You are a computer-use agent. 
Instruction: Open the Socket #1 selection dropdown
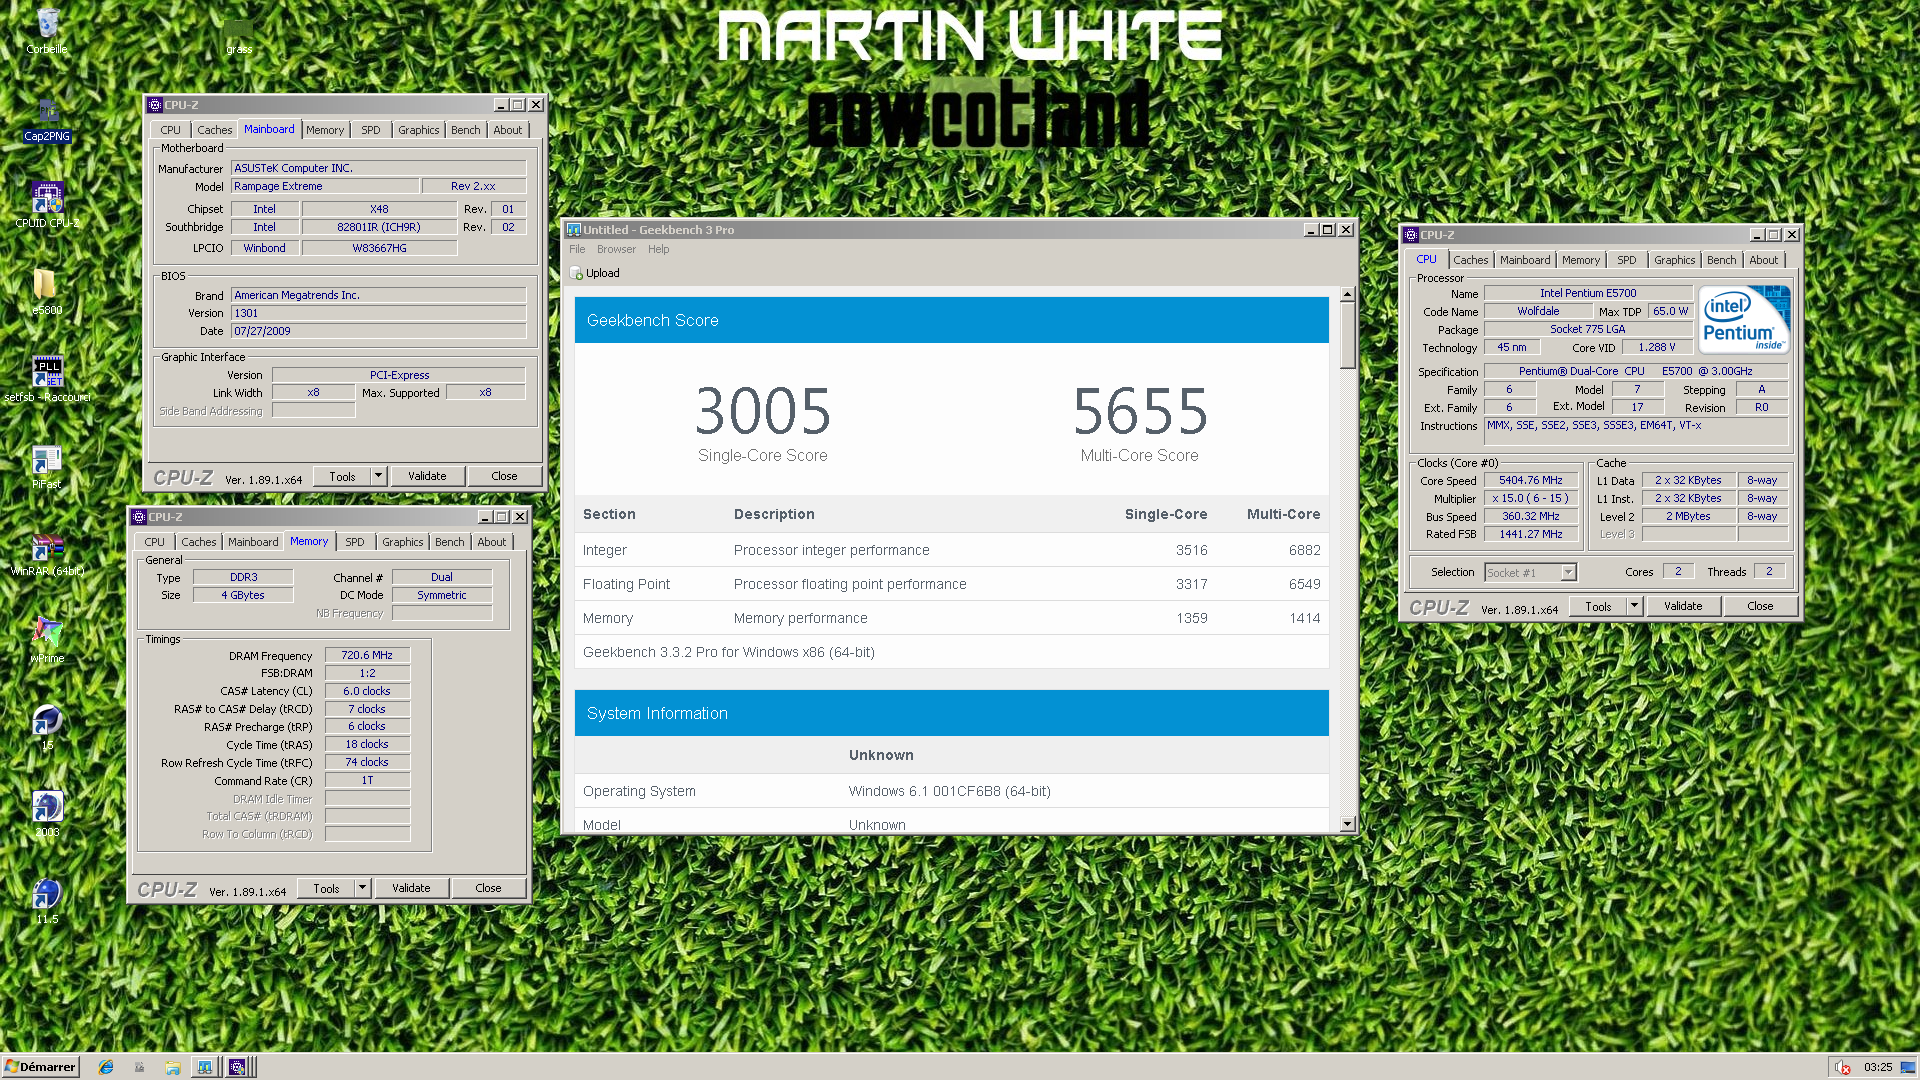tap(1569, 572)
